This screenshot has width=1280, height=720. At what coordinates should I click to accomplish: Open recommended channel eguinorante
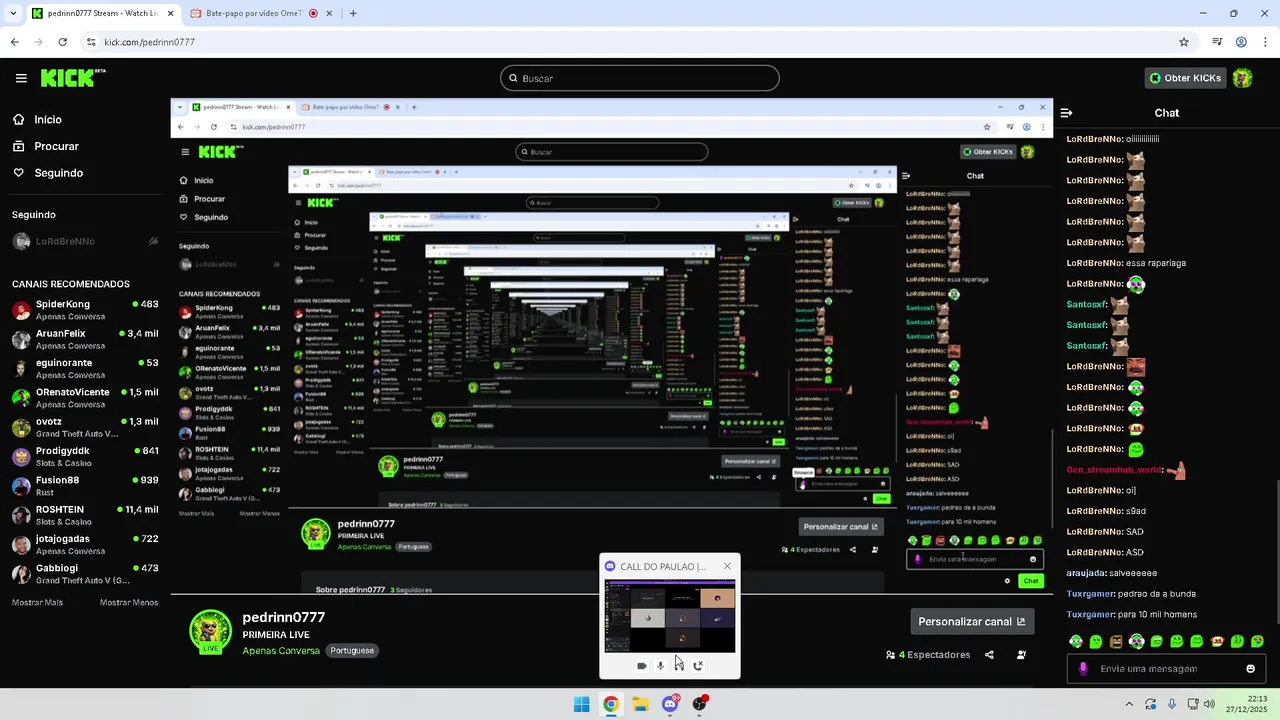tap(85, 368)
